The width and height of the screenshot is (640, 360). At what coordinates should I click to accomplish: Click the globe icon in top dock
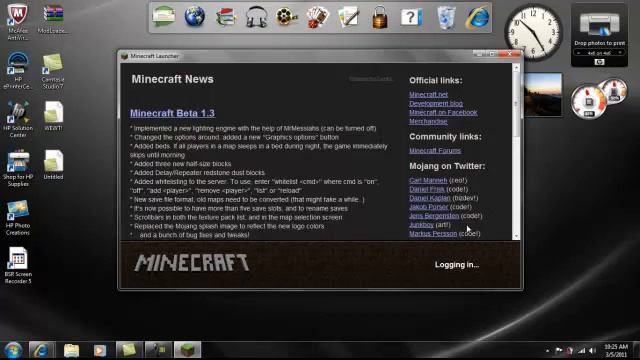point(195,17)
